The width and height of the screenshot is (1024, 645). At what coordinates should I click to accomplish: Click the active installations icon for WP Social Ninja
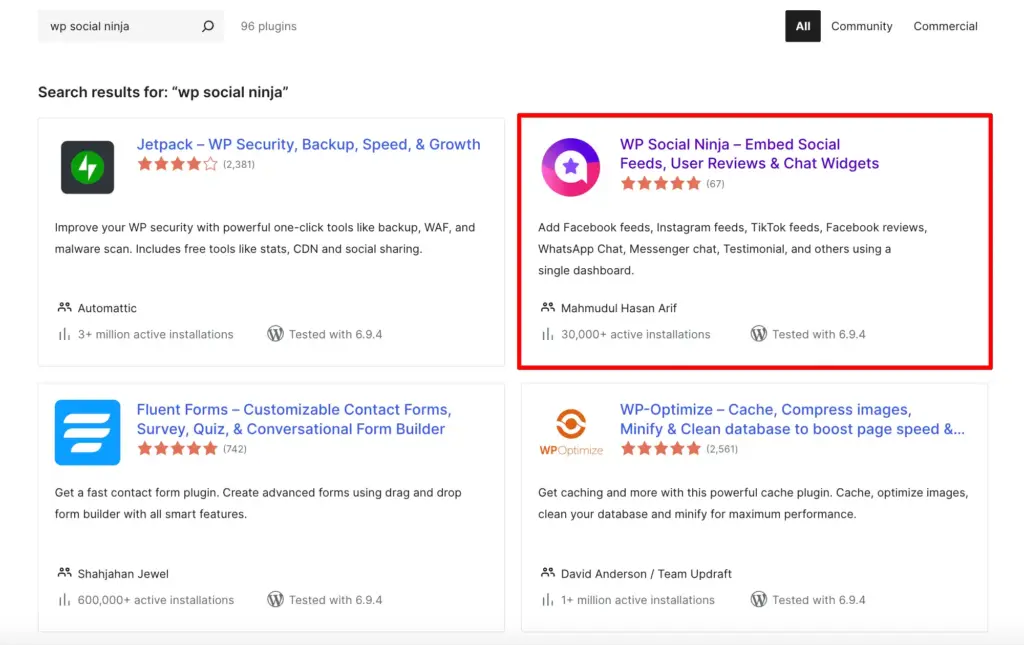click(x=548, y=334)
